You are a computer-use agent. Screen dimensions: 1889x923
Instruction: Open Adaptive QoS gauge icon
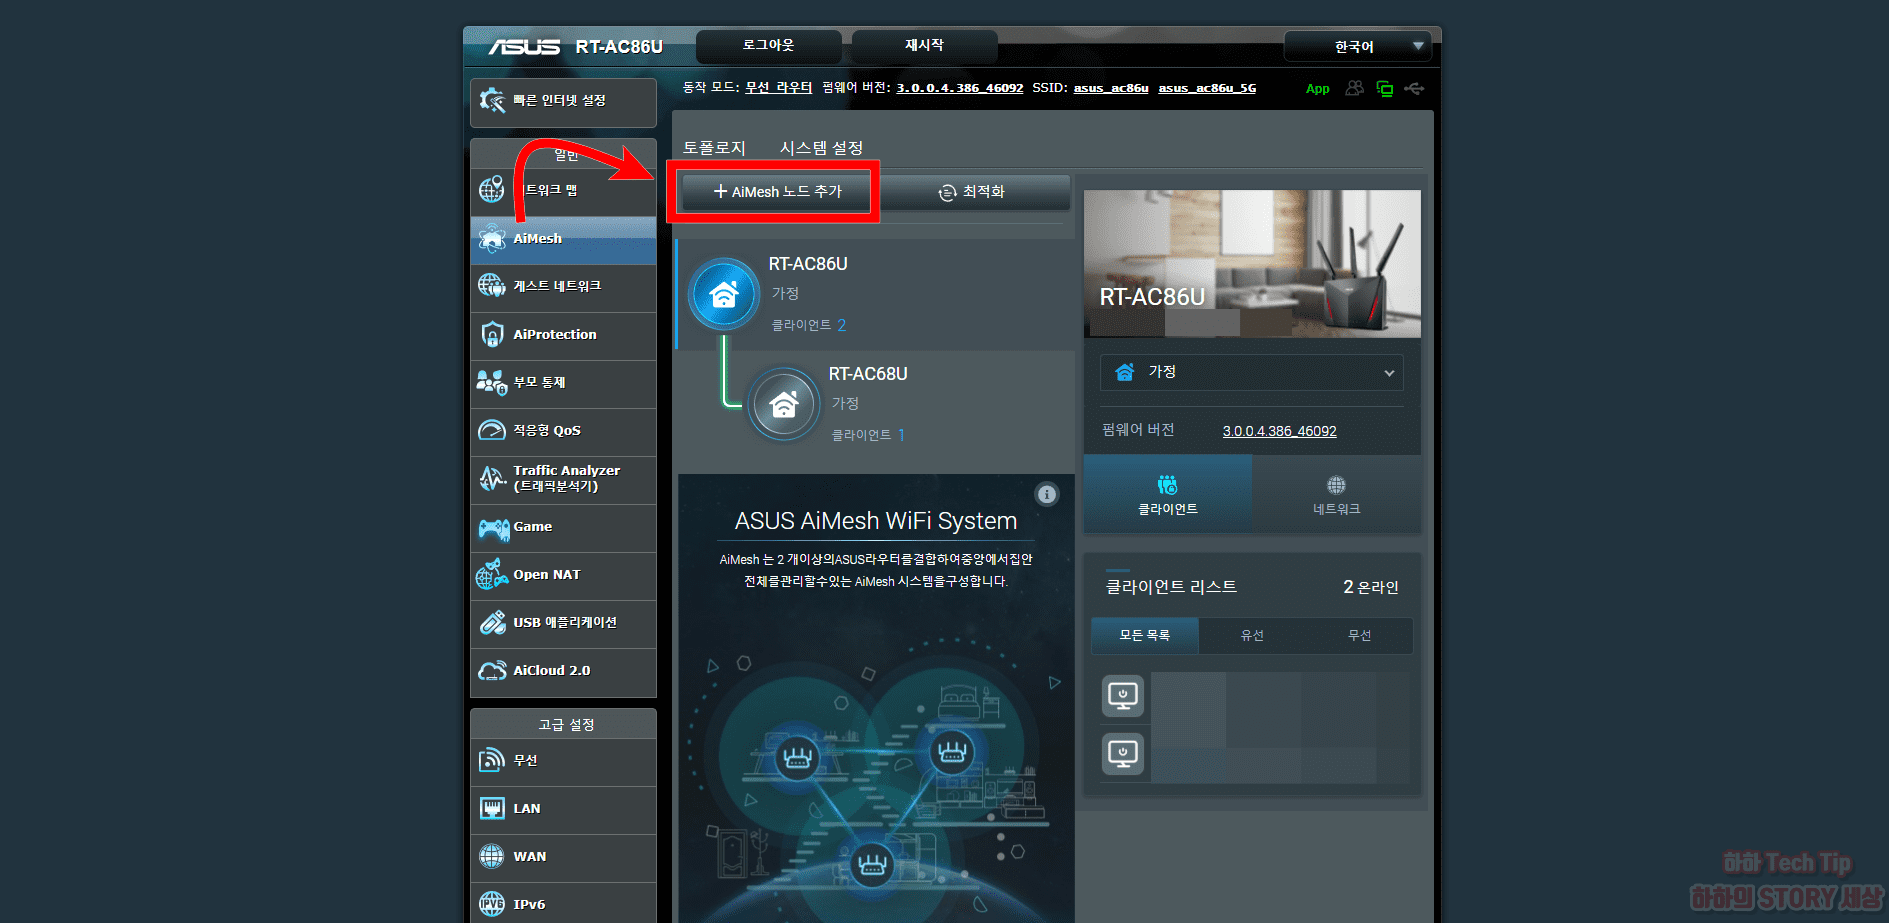[492, 430]
